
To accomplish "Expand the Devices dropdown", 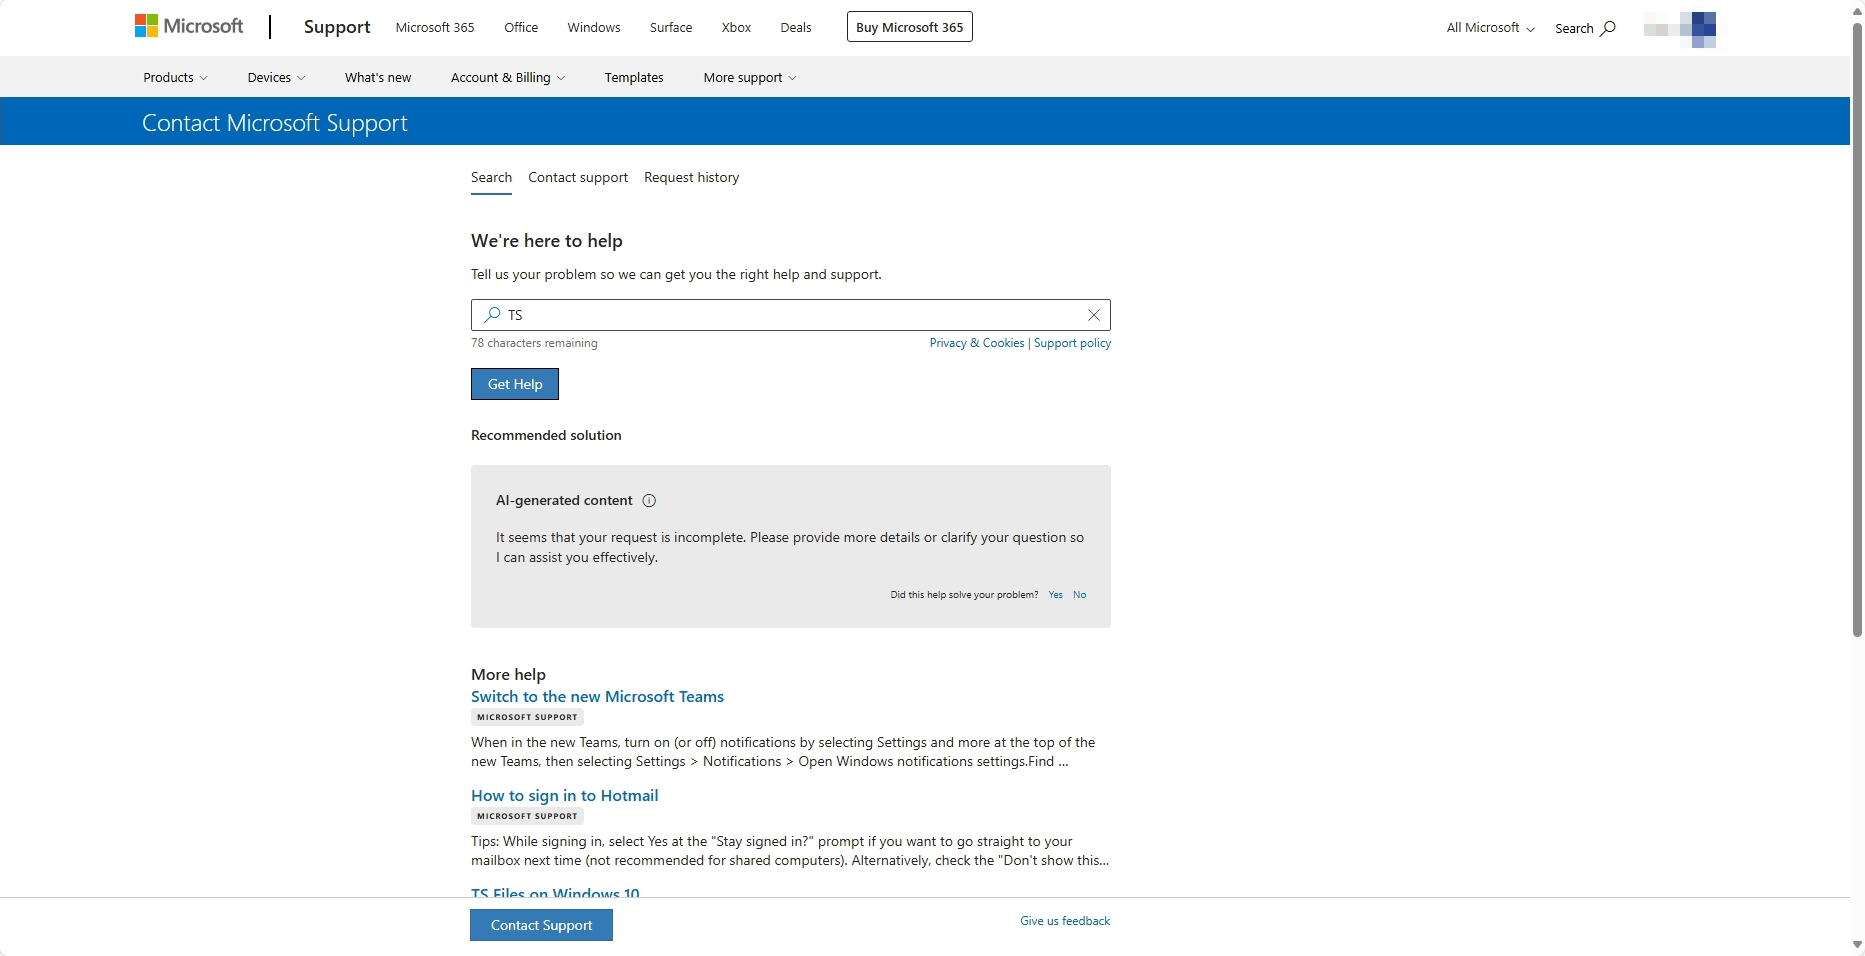I will pos(276,77).
